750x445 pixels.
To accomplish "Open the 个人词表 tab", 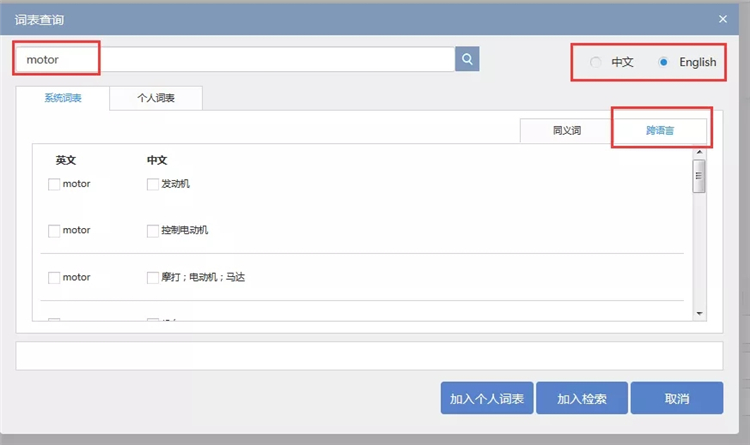I will click(x=156, y=98).
